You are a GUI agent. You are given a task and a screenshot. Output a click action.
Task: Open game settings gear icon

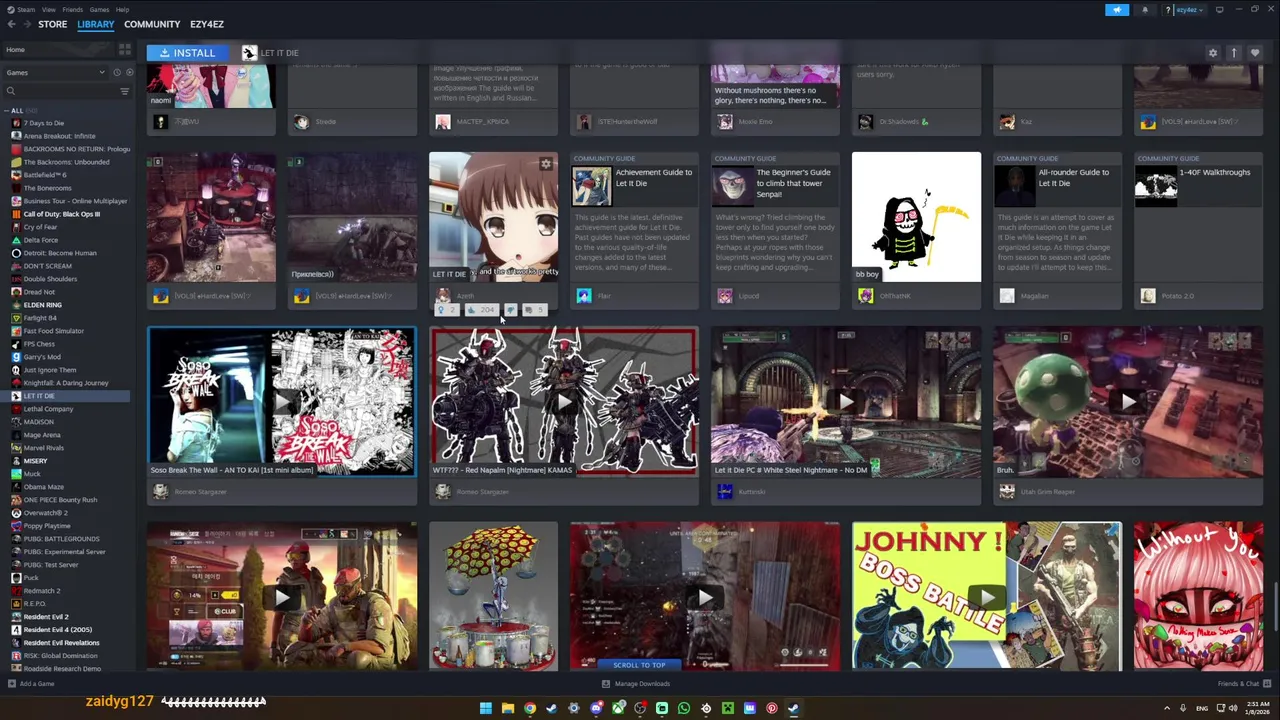1213,53
